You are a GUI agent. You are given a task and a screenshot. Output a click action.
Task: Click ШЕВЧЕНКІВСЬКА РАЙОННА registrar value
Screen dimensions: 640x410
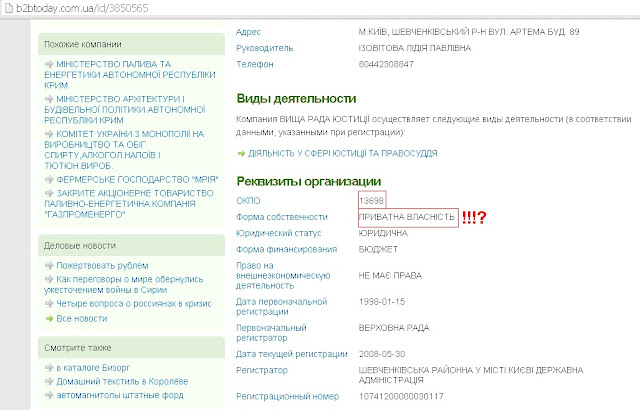[x=471, y=375]
